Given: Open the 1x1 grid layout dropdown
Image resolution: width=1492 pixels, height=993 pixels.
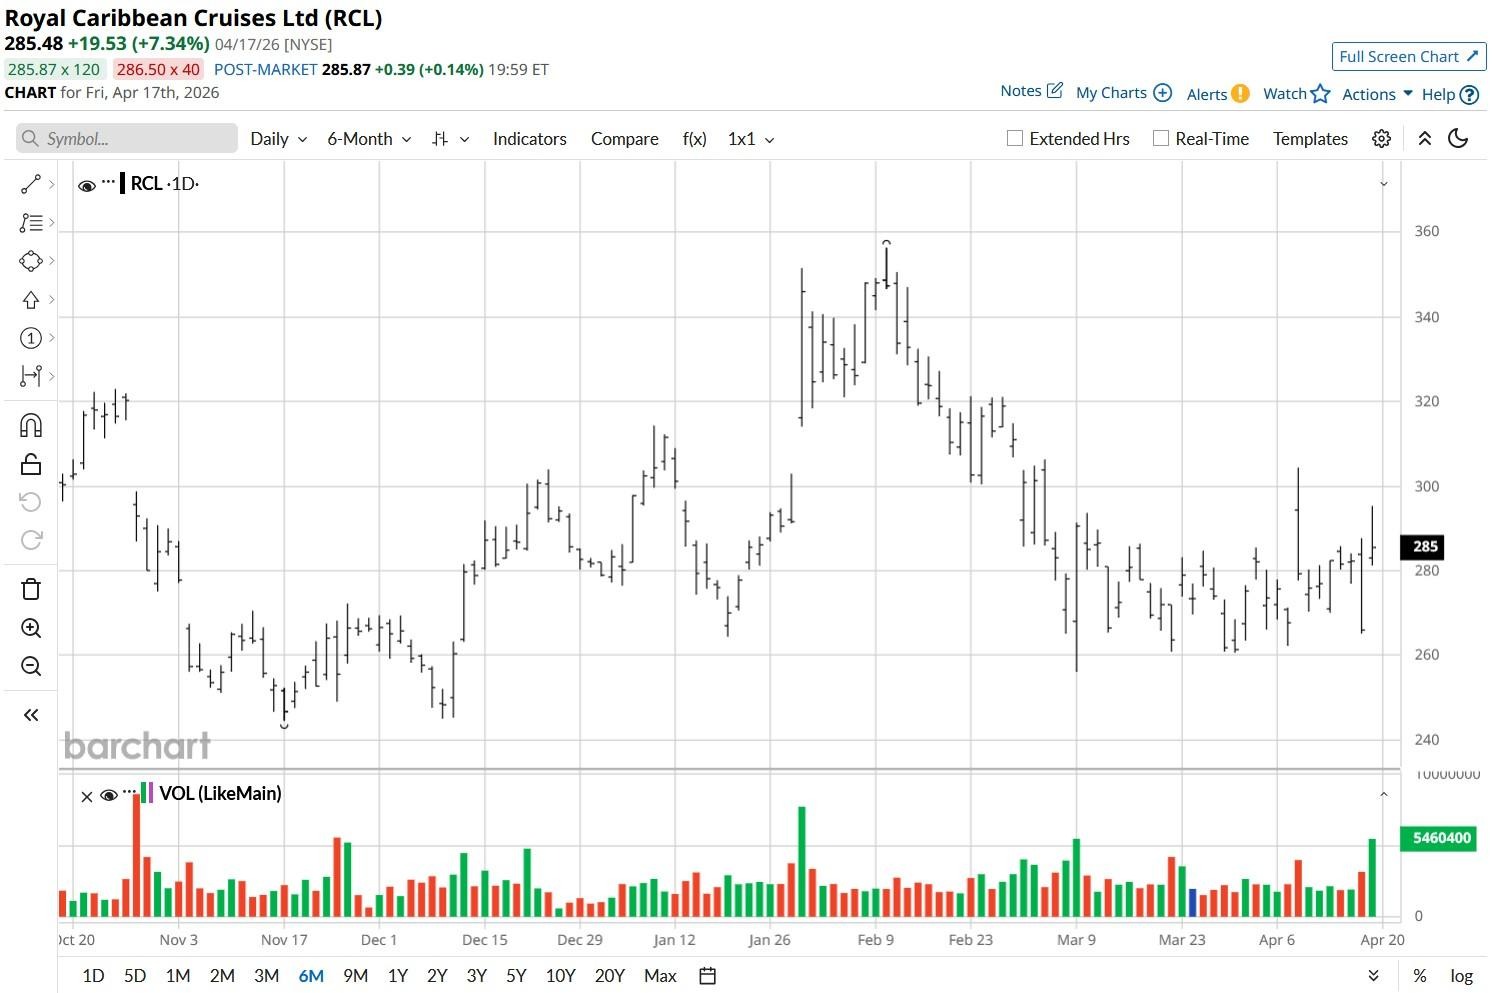Looking at the screenshot, I should (751, 139).
